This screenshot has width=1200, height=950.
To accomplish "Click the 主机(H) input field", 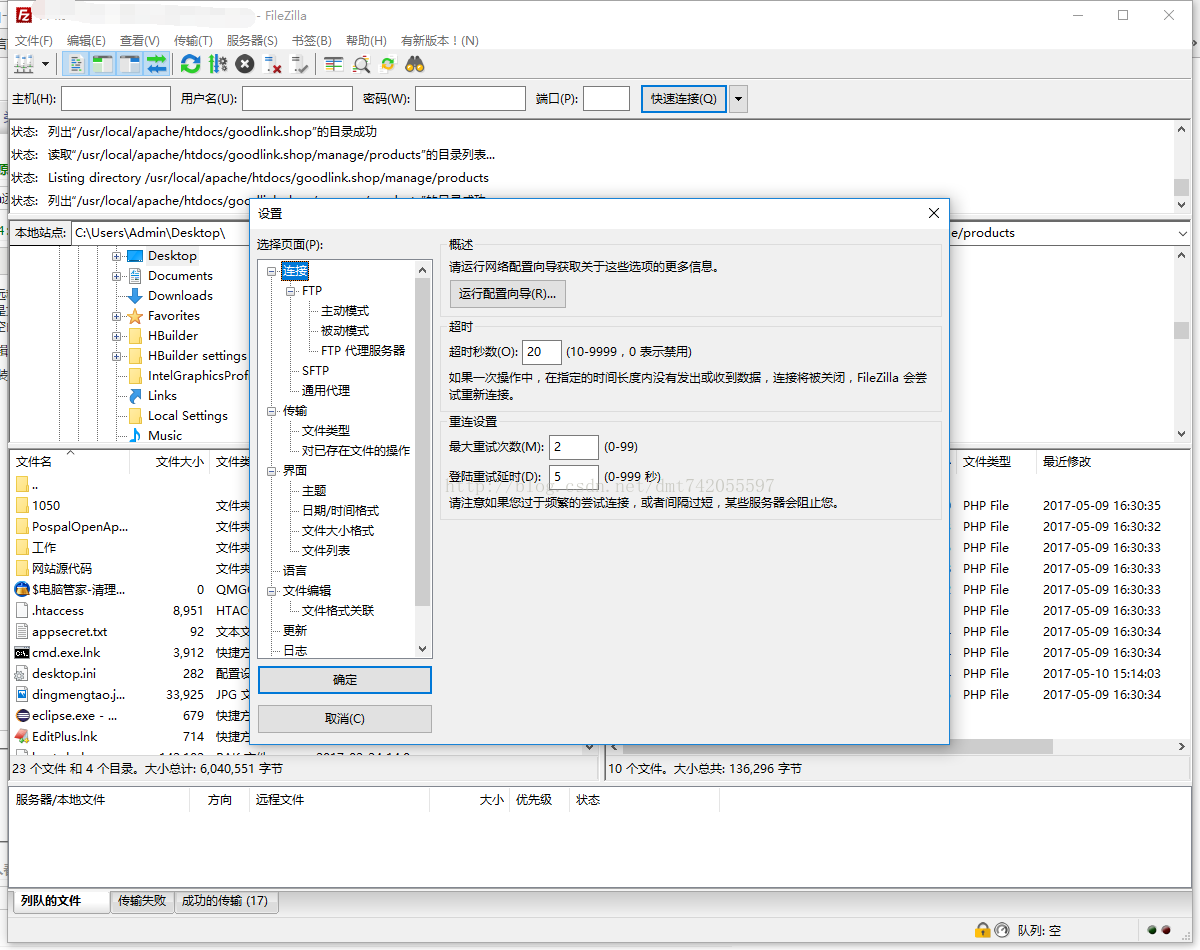I will point(116,99).
